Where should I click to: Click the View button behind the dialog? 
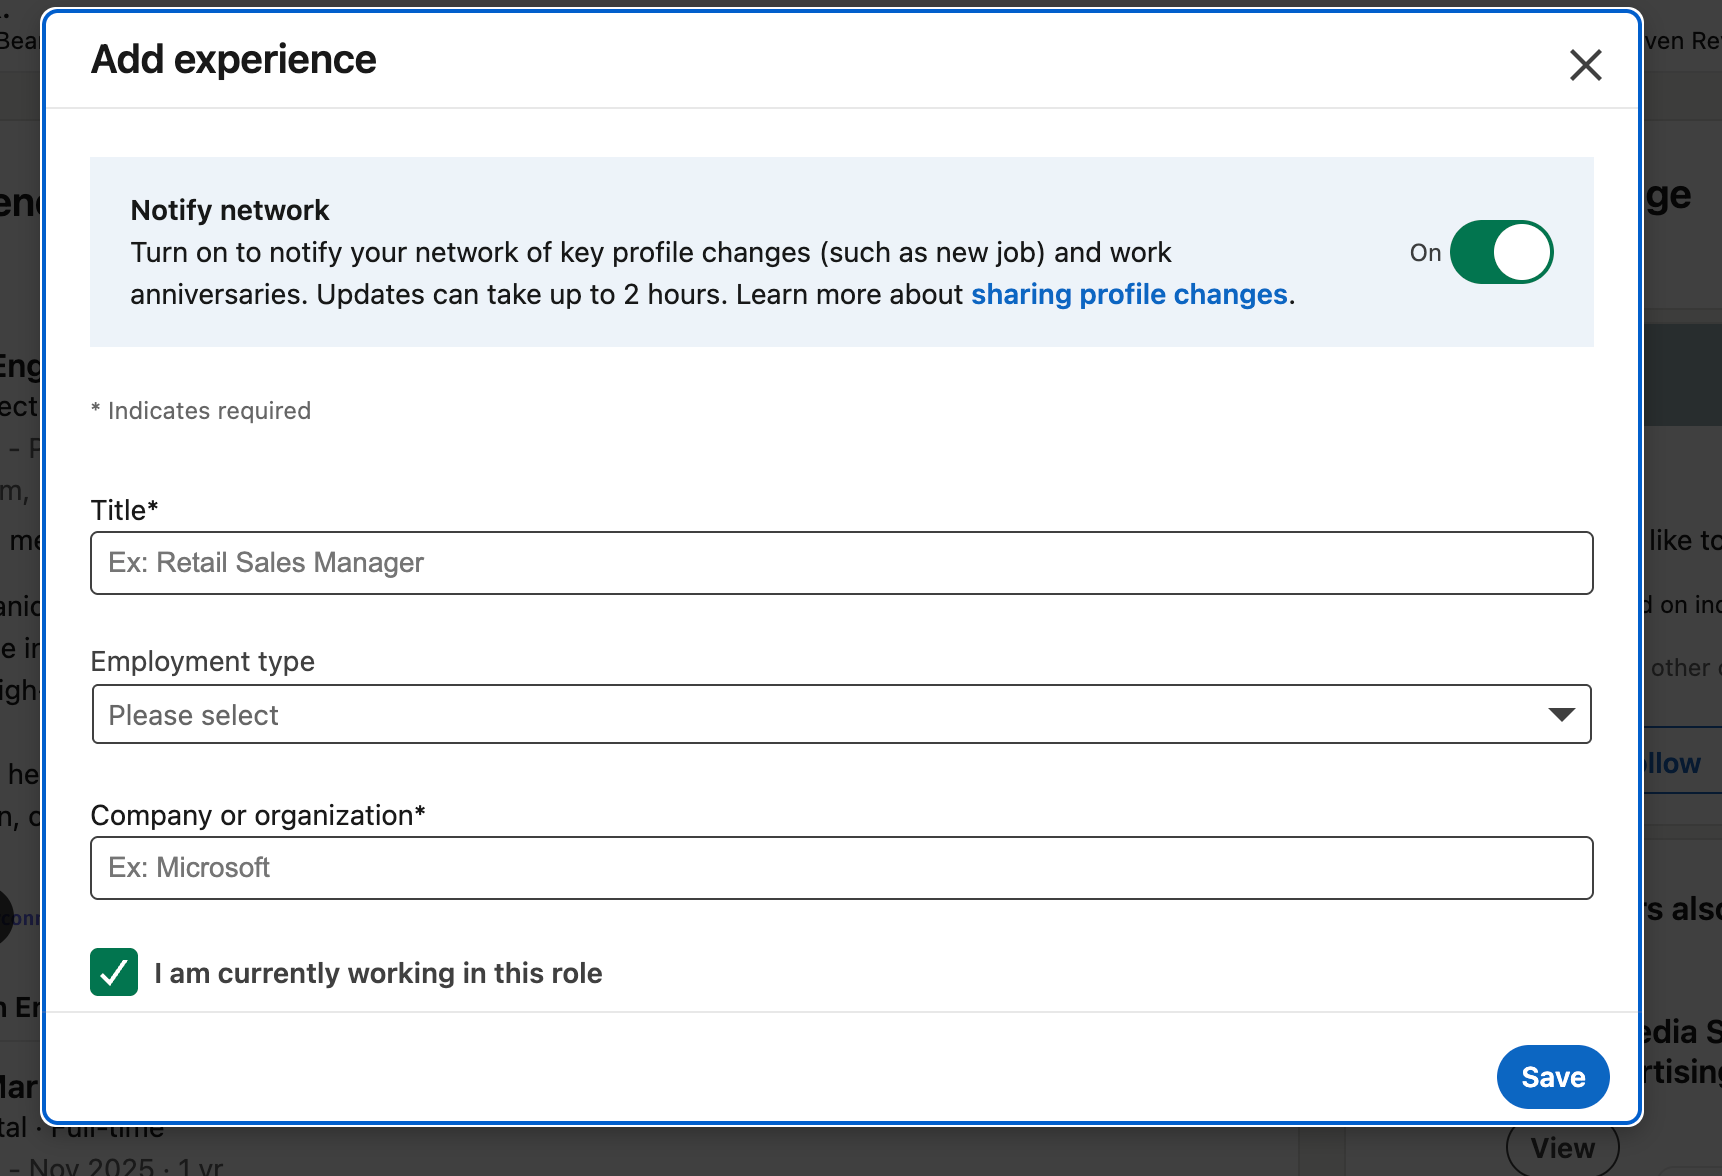pos(1562,1149)
